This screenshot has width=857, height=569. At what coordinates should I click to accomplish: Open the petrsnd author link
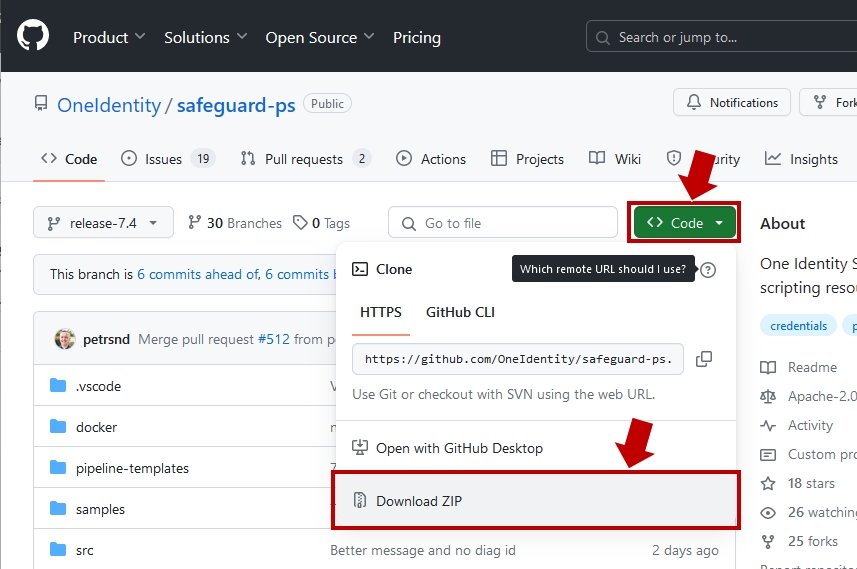(106, 339)
